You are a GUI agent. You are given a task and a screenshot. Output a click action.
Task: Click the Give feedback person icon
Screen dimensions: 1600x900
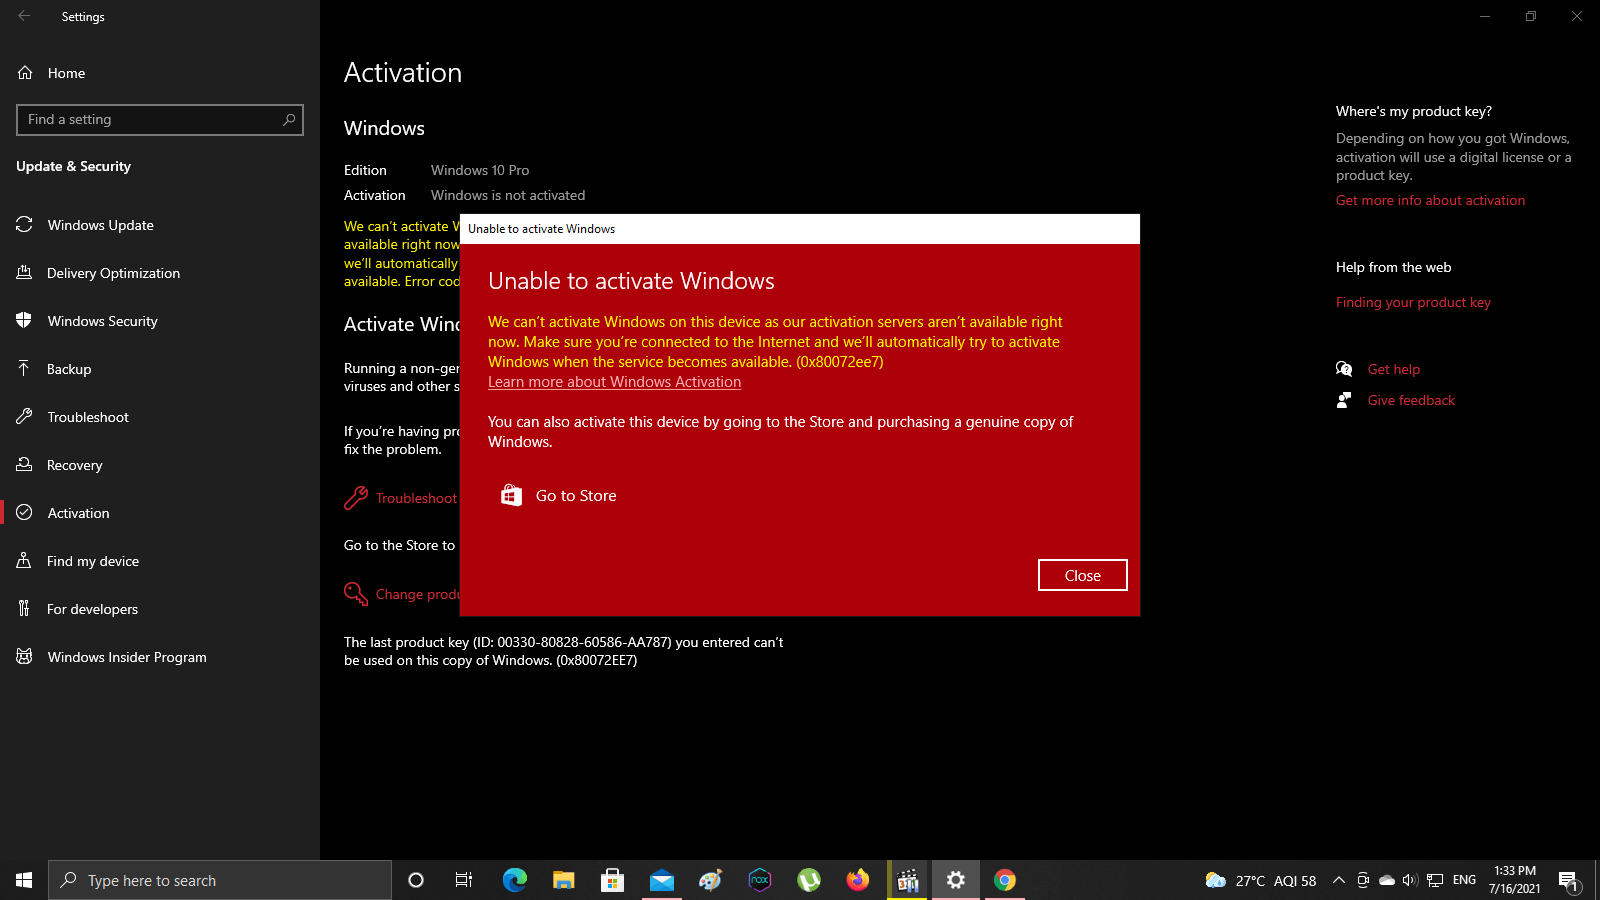coord(1344,400)
